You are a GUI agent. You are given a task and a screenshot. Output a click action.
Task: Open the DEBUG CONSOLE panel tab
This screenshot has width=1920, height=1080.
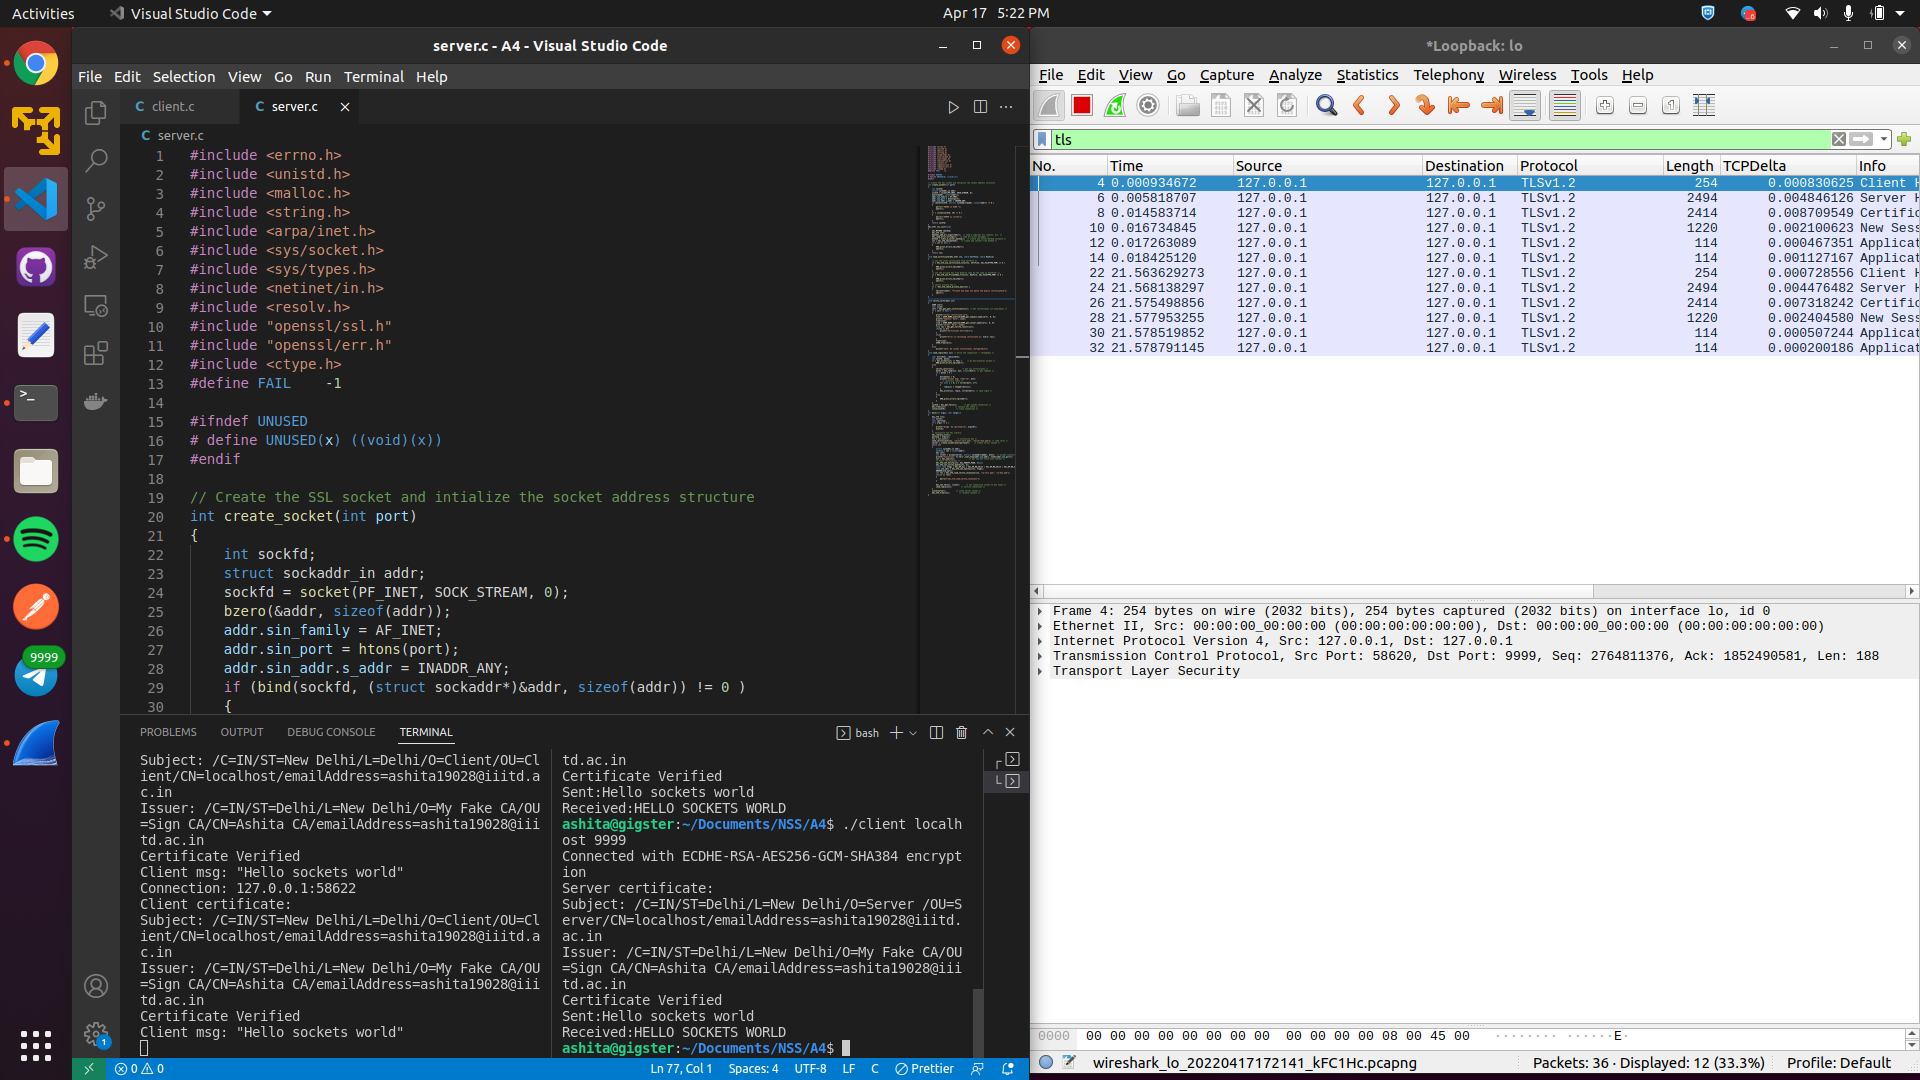tap(330, 732)
